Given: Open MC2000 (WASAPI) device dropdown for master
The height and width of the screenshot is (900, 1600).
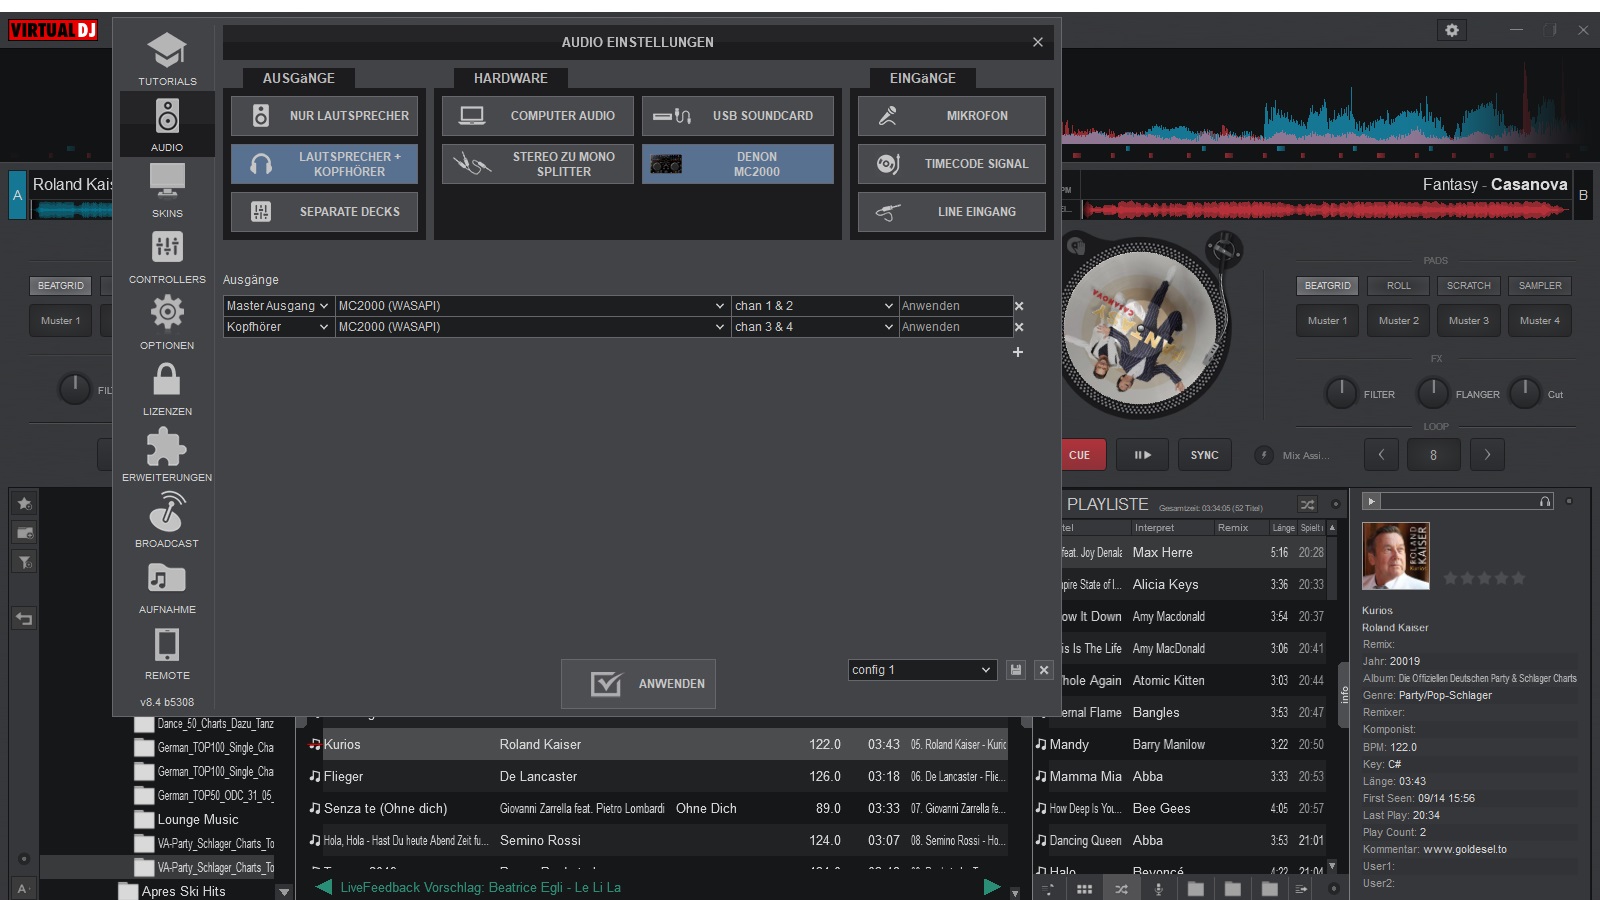Looking at the screenshot, I should [x=532, y=306].
